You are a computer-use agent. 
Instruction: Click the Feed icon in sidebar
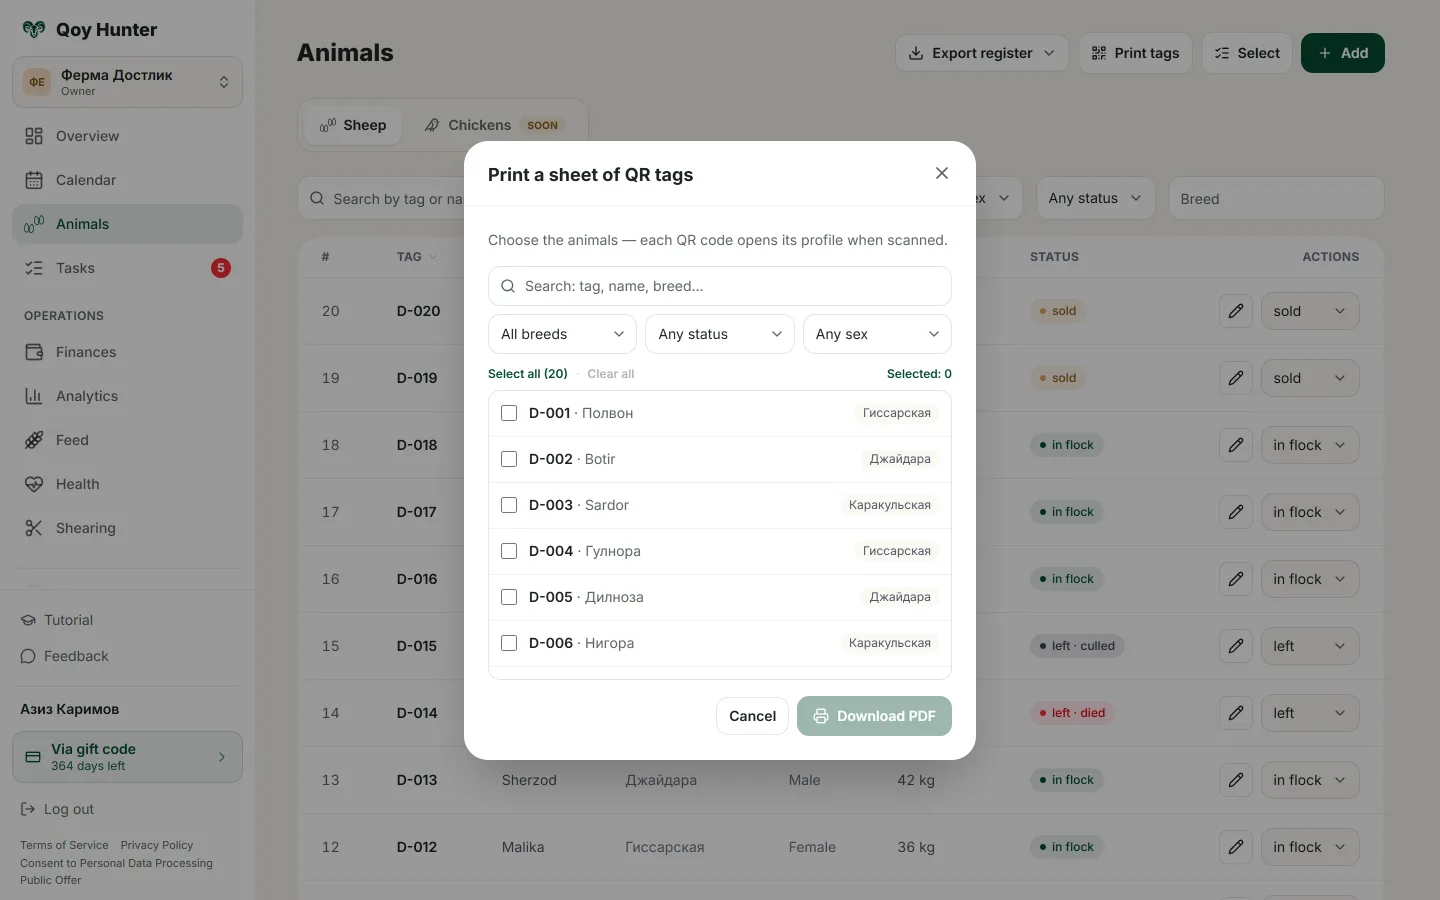(34, 440)
